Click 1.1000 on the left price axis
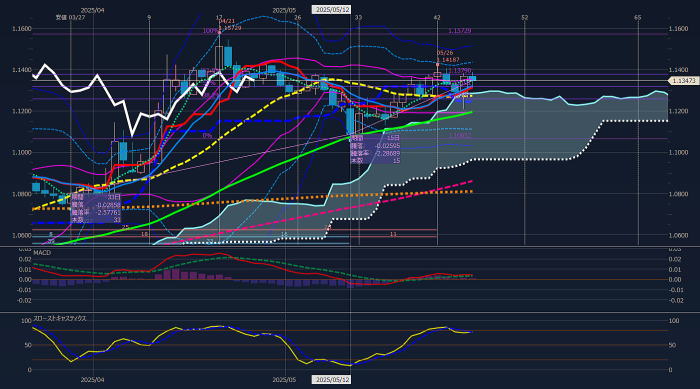700x389 pixels. pos(21,152)
